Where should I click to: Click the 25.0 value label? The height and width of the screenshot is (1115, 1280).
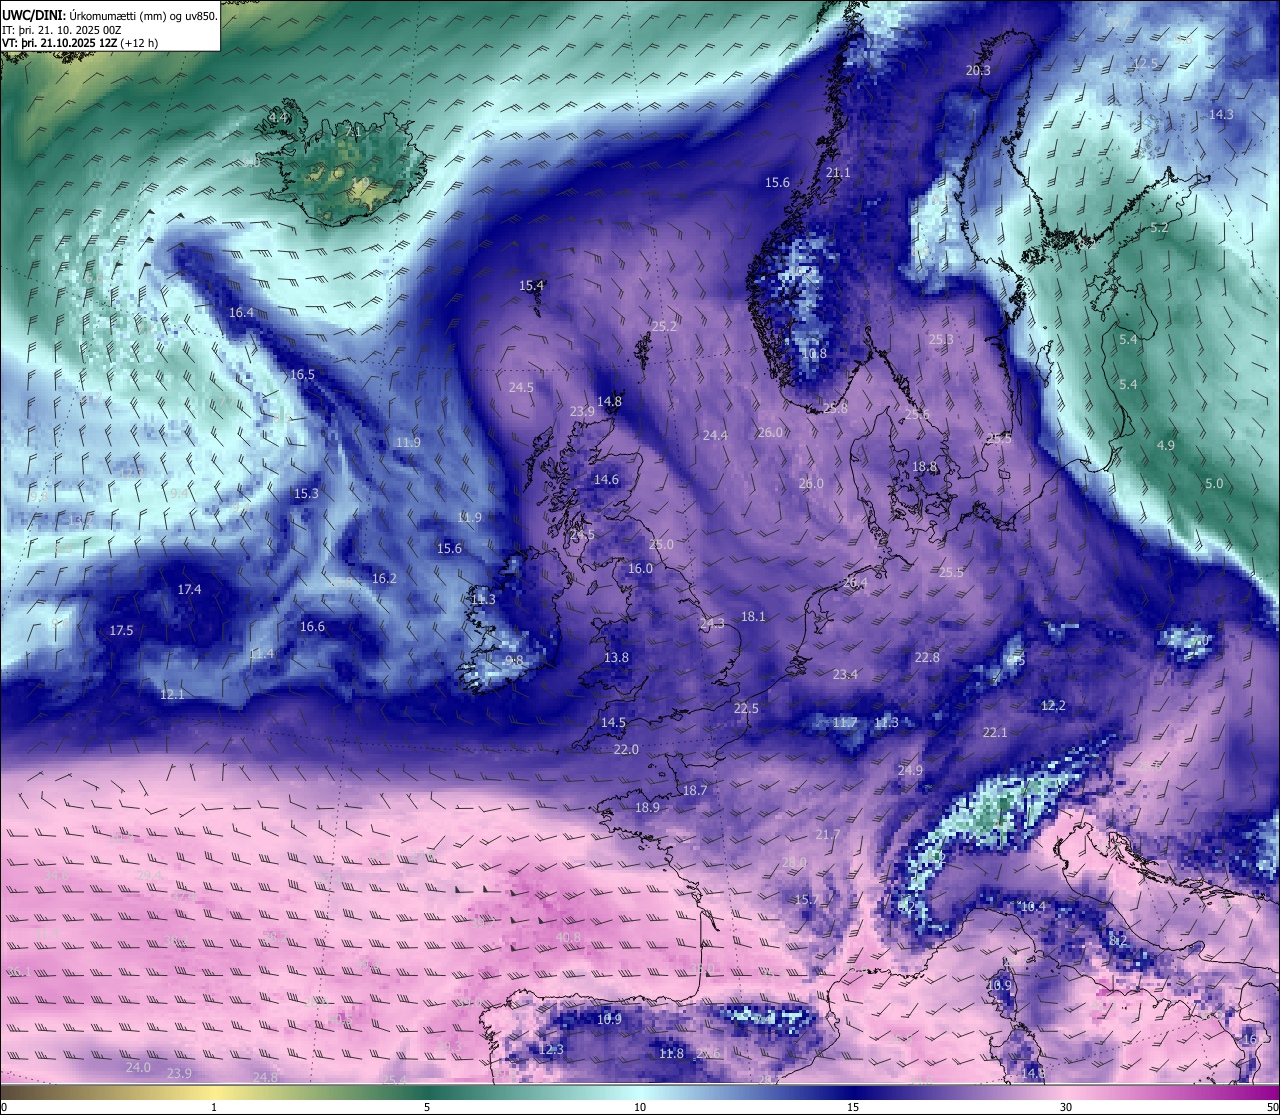pos(661,545)
